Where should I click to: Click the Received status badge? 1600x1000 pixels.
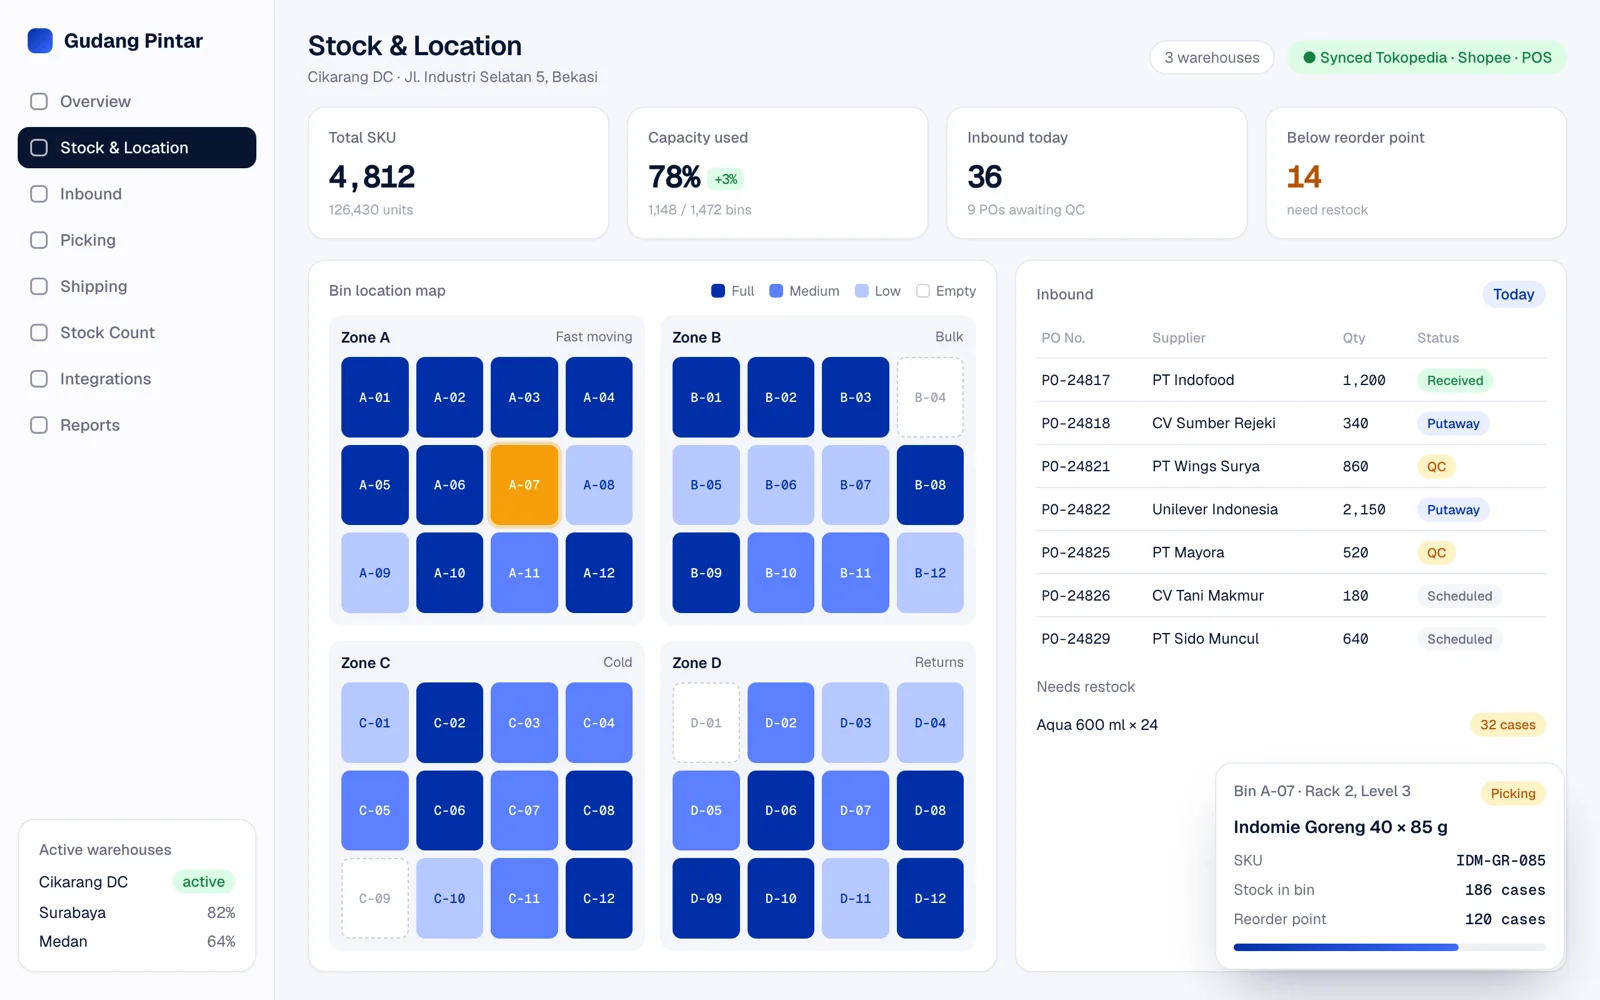pyautogui.click(x=1455, y=380)
